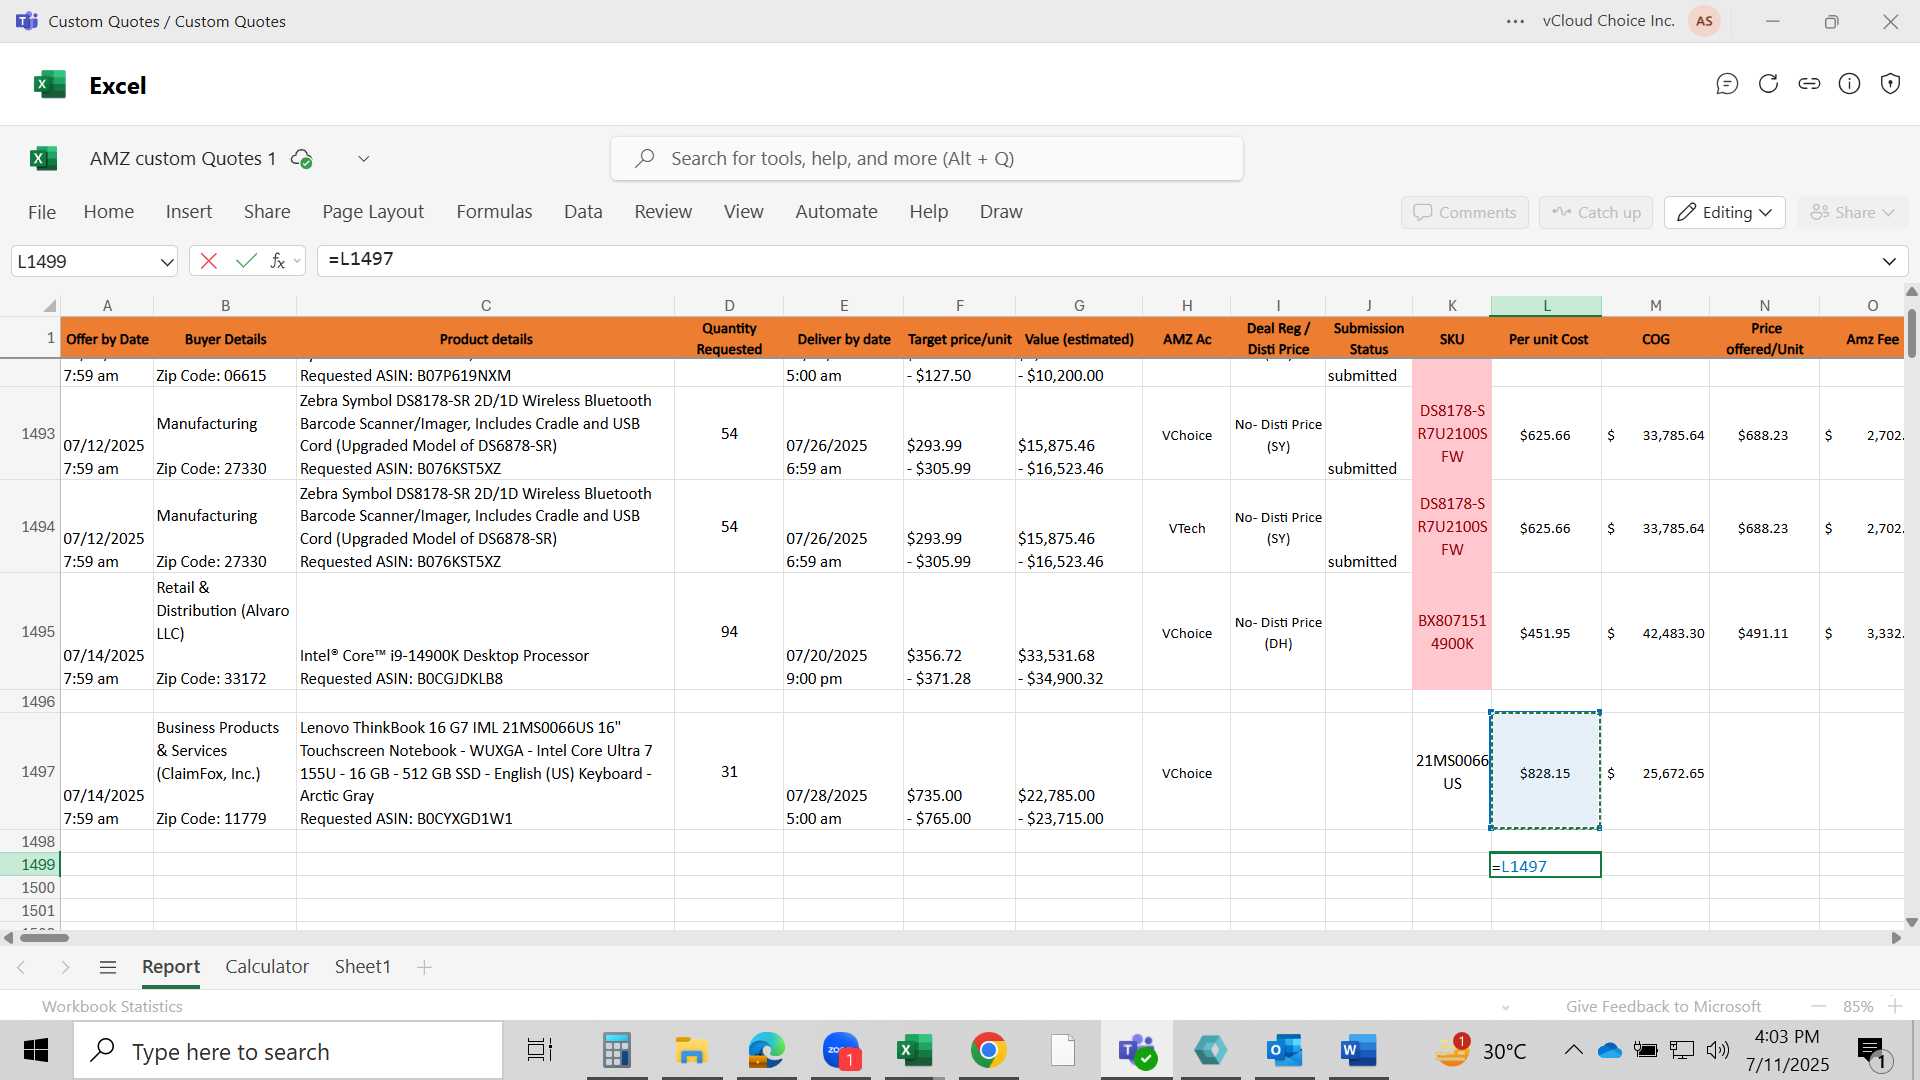Switch to Sheet1 tab

tap(362, 967)
